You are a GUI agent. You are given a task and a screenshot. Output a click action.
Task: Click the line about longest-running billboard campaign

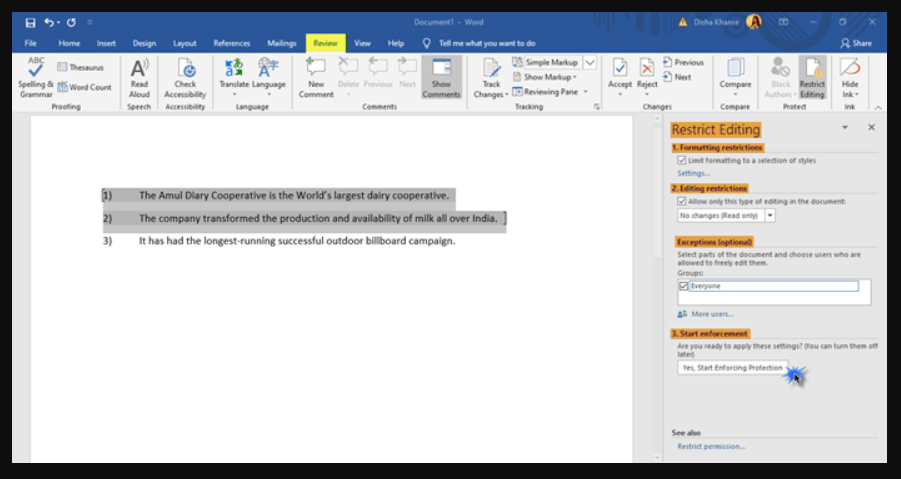pyautogui.click(x=297, y=241)
